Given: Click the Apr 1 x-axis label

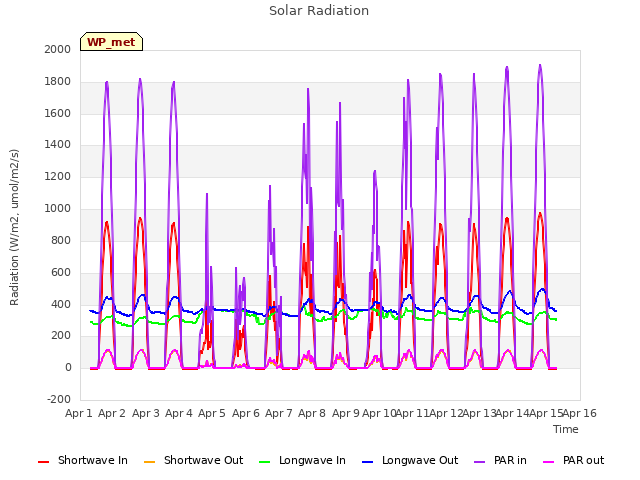Looking at the screenshot, I should click(x=78, y=413).
